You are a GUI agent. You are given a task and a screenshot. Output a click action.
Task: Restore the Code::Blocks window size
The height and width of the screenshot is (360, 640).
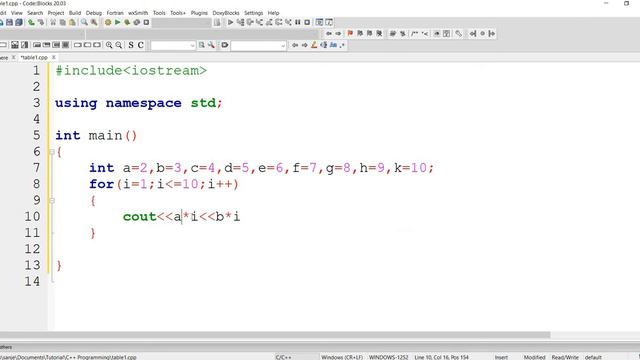pyautogui.click(x=627, y=3)
